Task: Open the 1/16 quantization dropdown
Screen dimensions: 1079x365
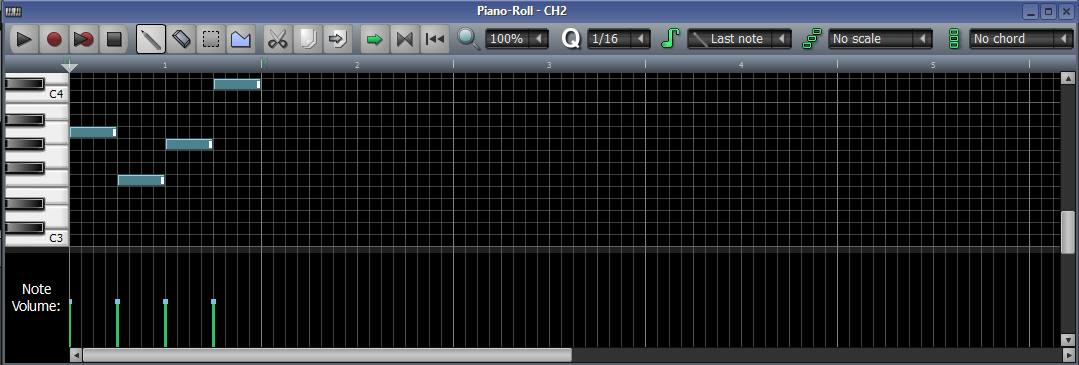Action: click(x=619, y=39)
